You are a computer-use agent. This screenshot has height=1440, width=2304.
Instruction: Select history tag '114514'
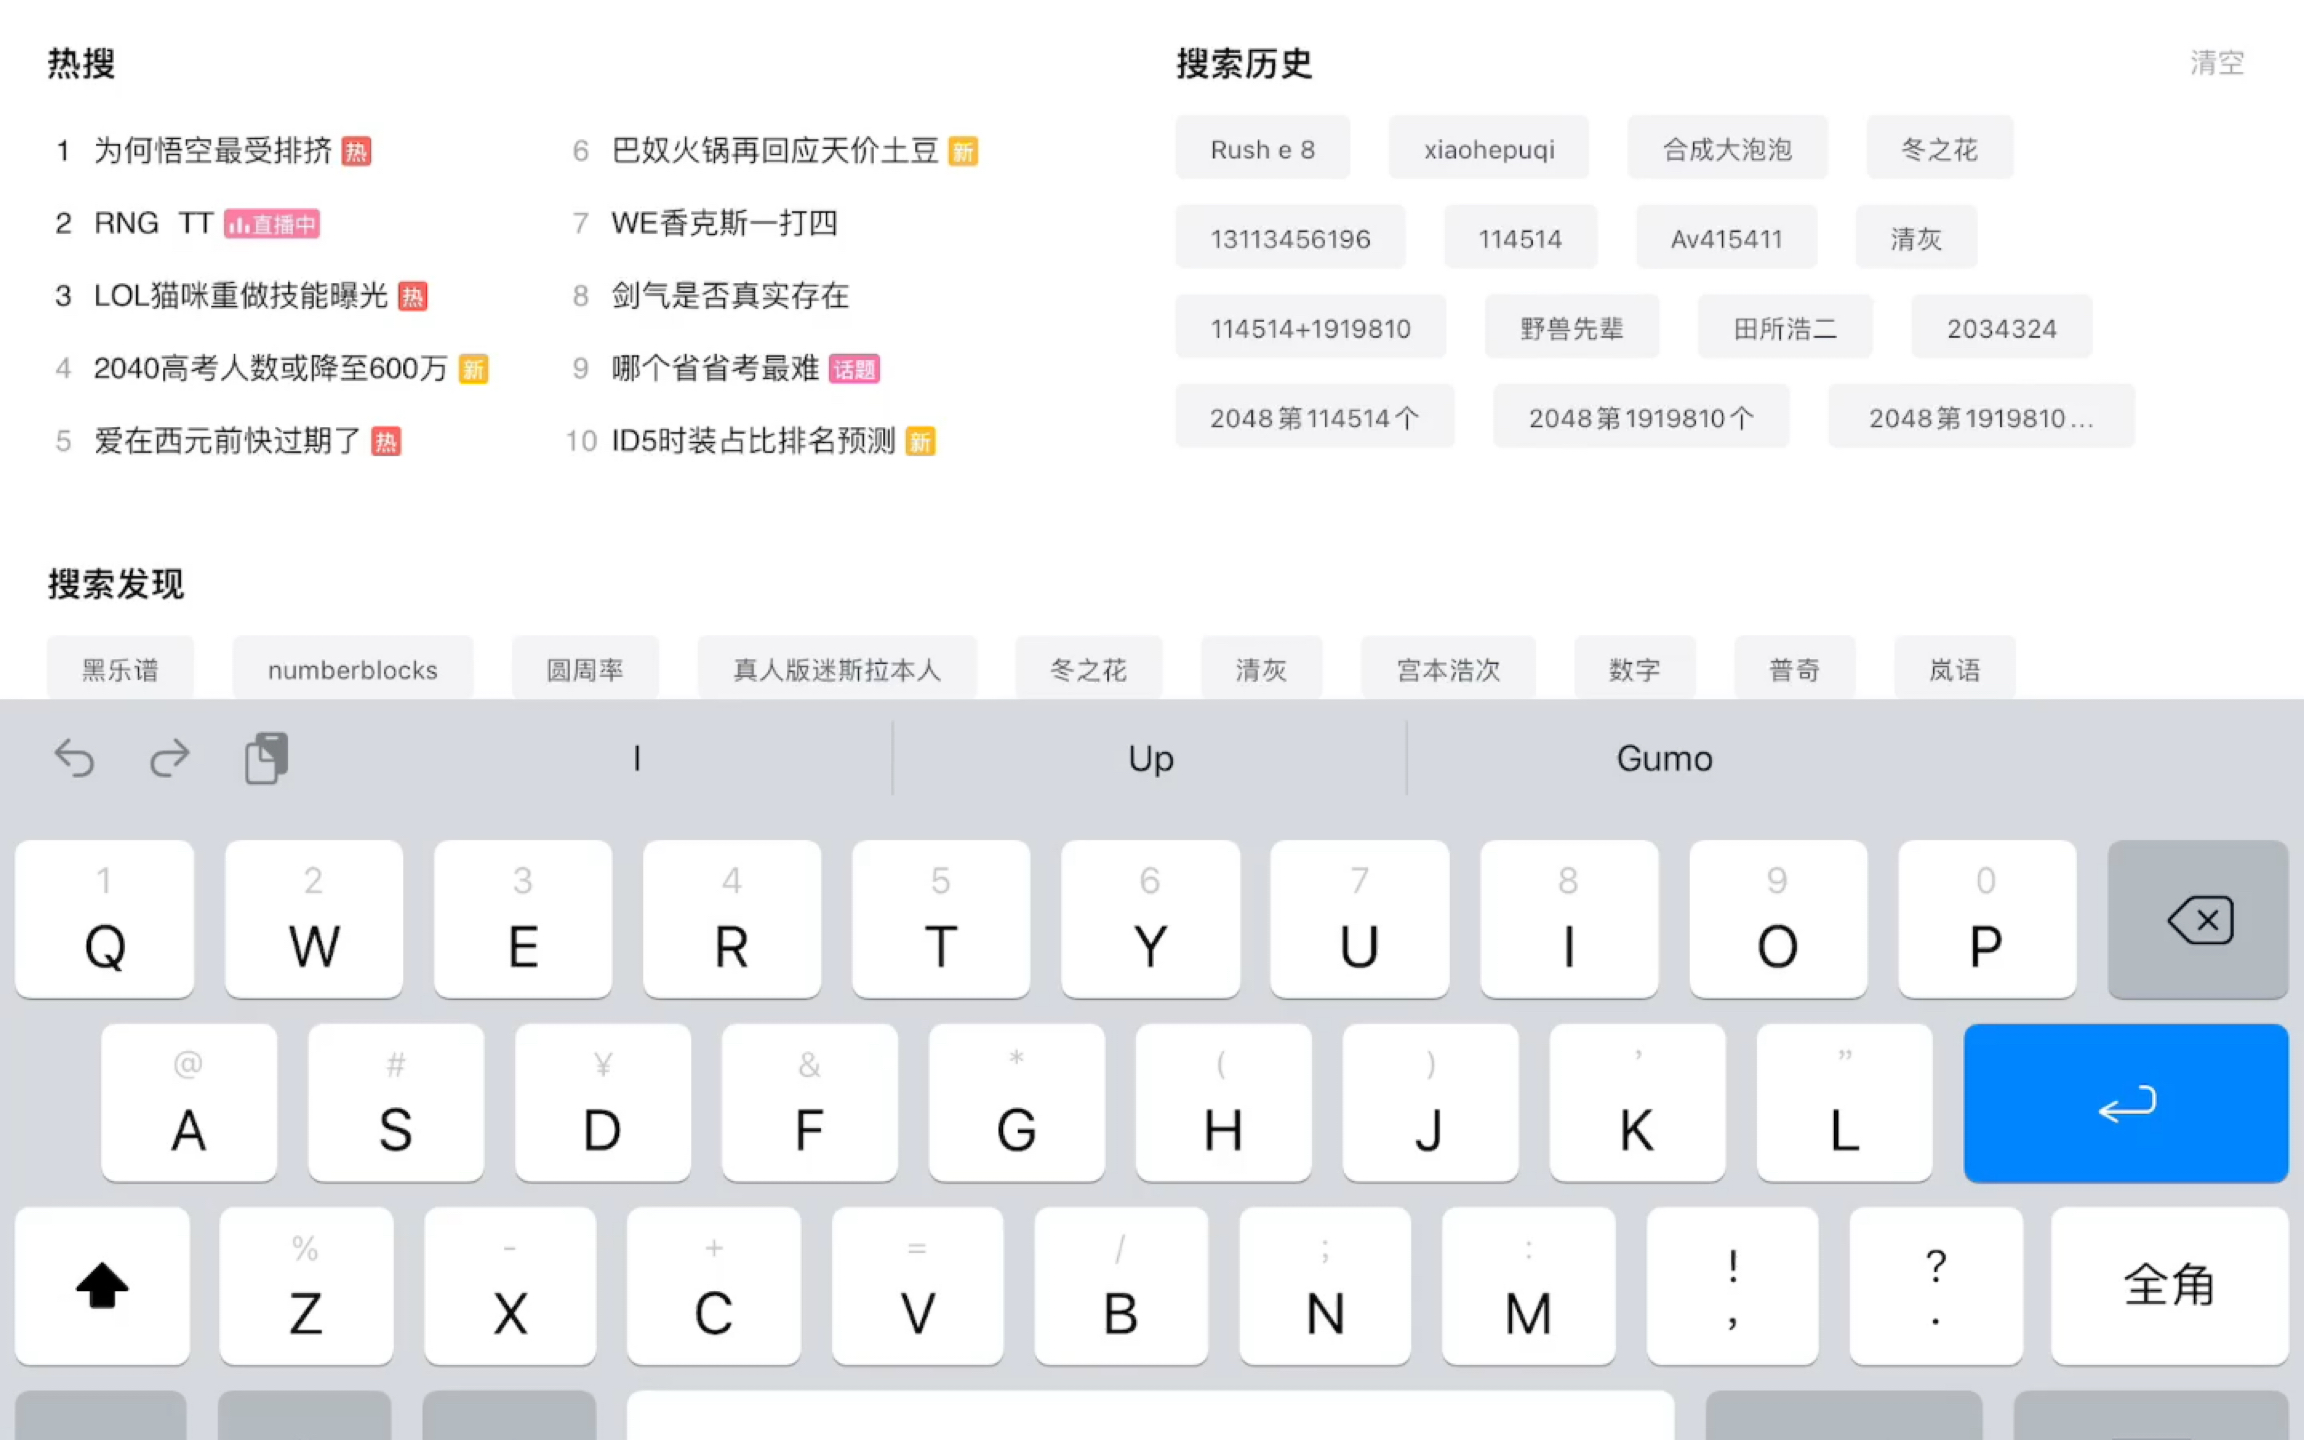pyautogui.click(x=1520, y=238)
